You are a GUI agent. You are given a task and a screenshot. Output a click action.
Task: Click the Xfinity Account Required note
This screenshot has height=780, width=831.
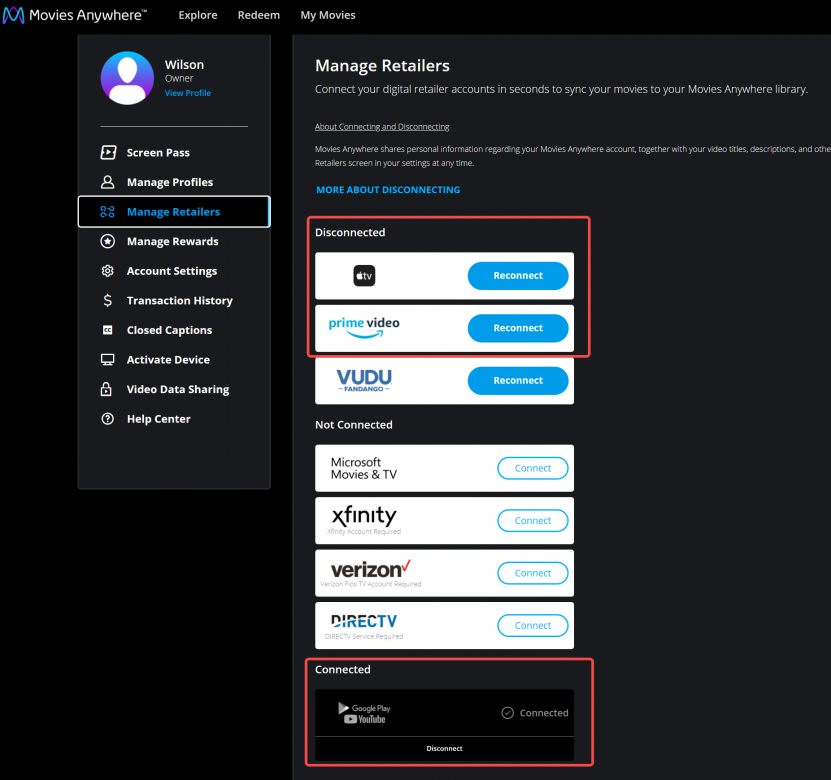tap(364, 531)
